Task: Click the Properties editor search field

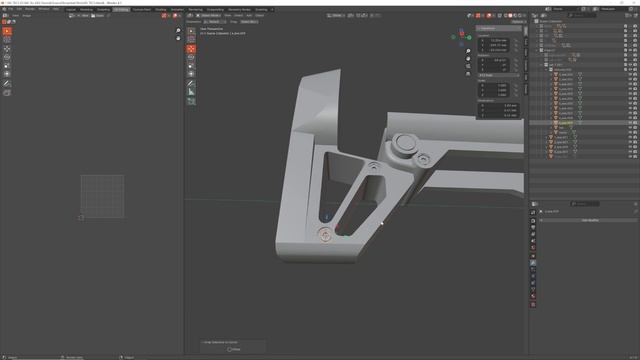Action: (585, 204)
